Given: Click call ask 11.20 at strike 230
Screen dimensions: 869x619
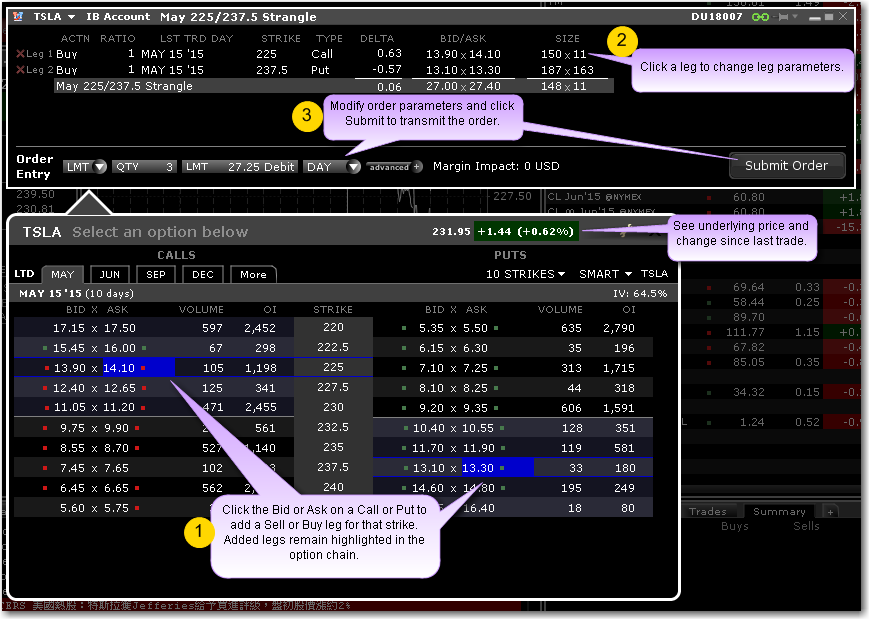Looking at the screenshot, I should (x=119, y=407).
